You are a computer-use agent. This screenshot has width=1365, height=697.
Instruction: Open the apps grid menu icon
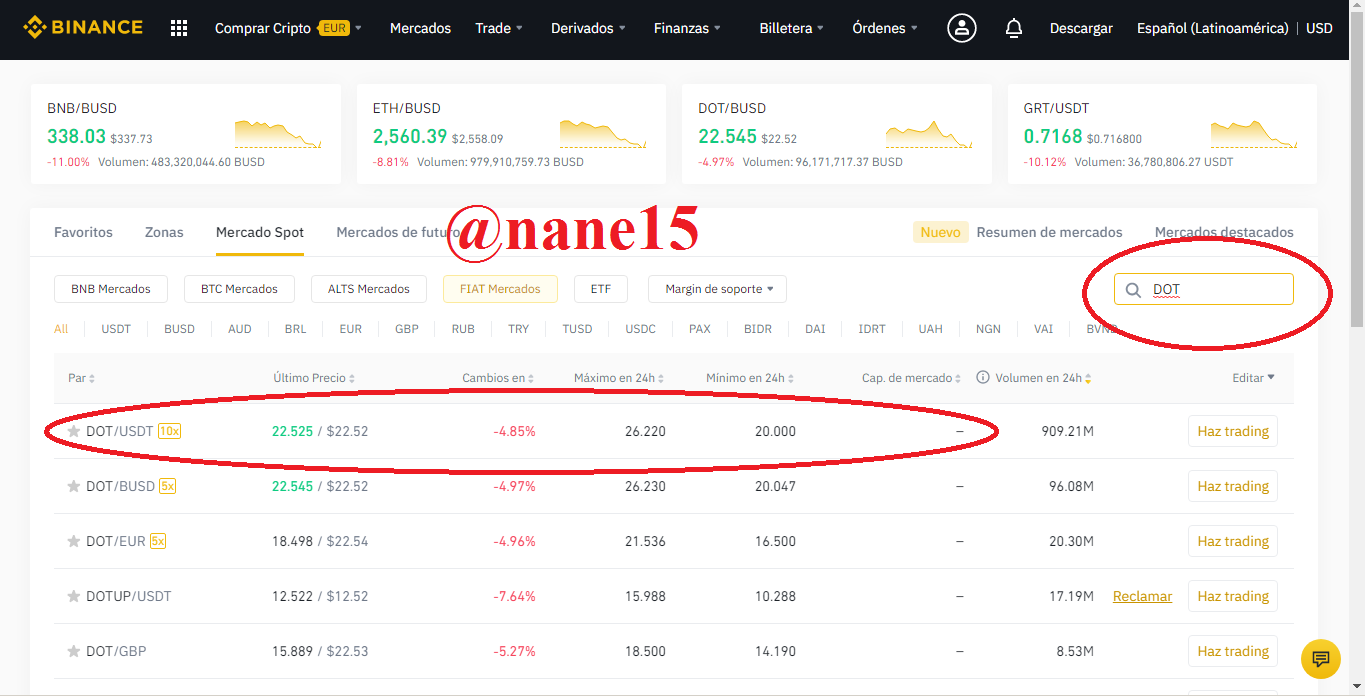179,28
